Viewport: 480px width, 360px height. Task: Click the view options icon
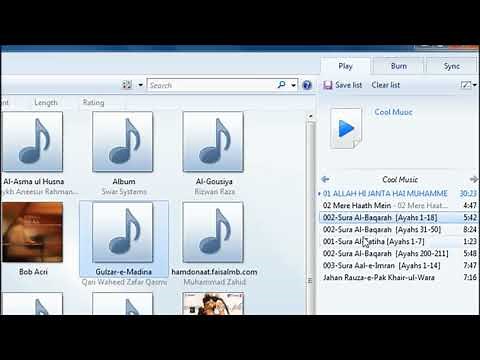click(127, 85)
